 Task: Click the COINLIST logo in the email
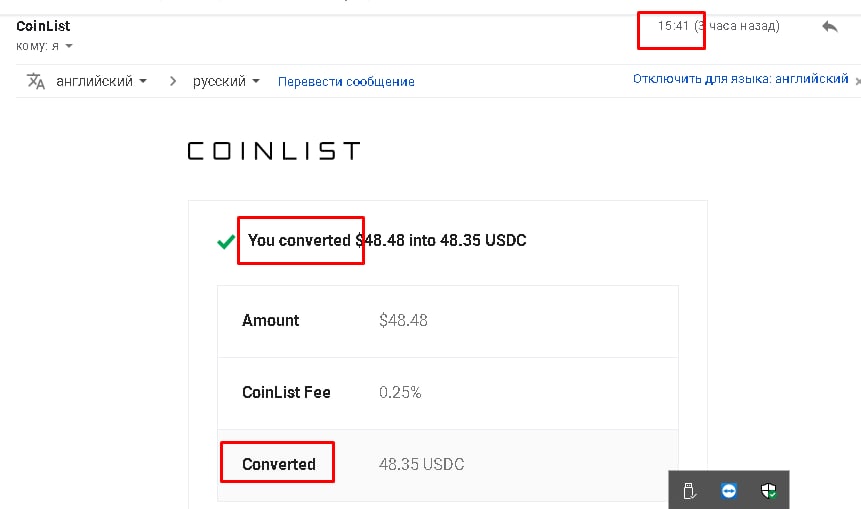273,151
